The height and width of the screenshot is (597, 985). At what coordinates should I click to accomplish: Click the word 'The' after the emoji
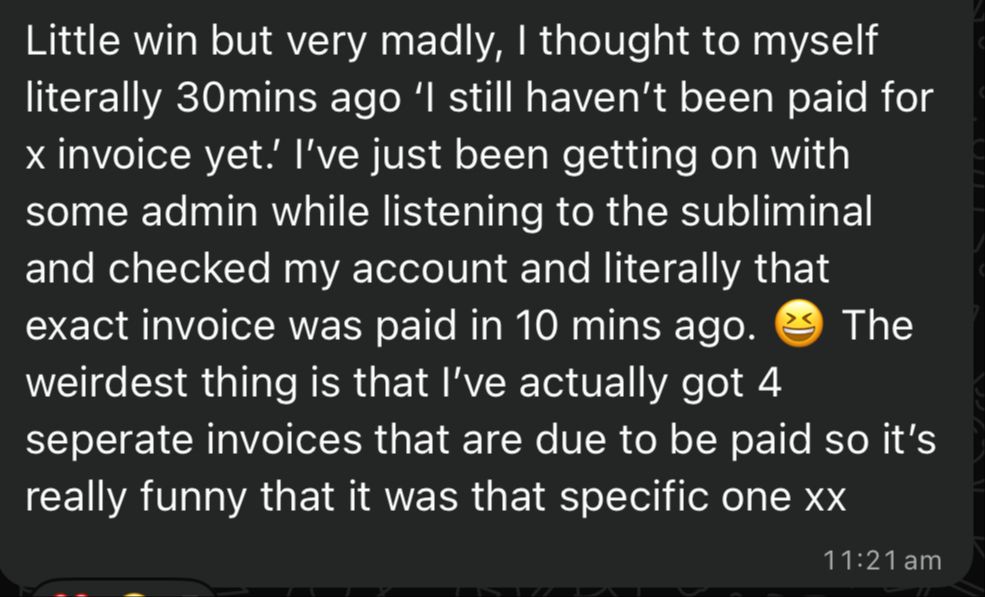click(x=877, y=325)
